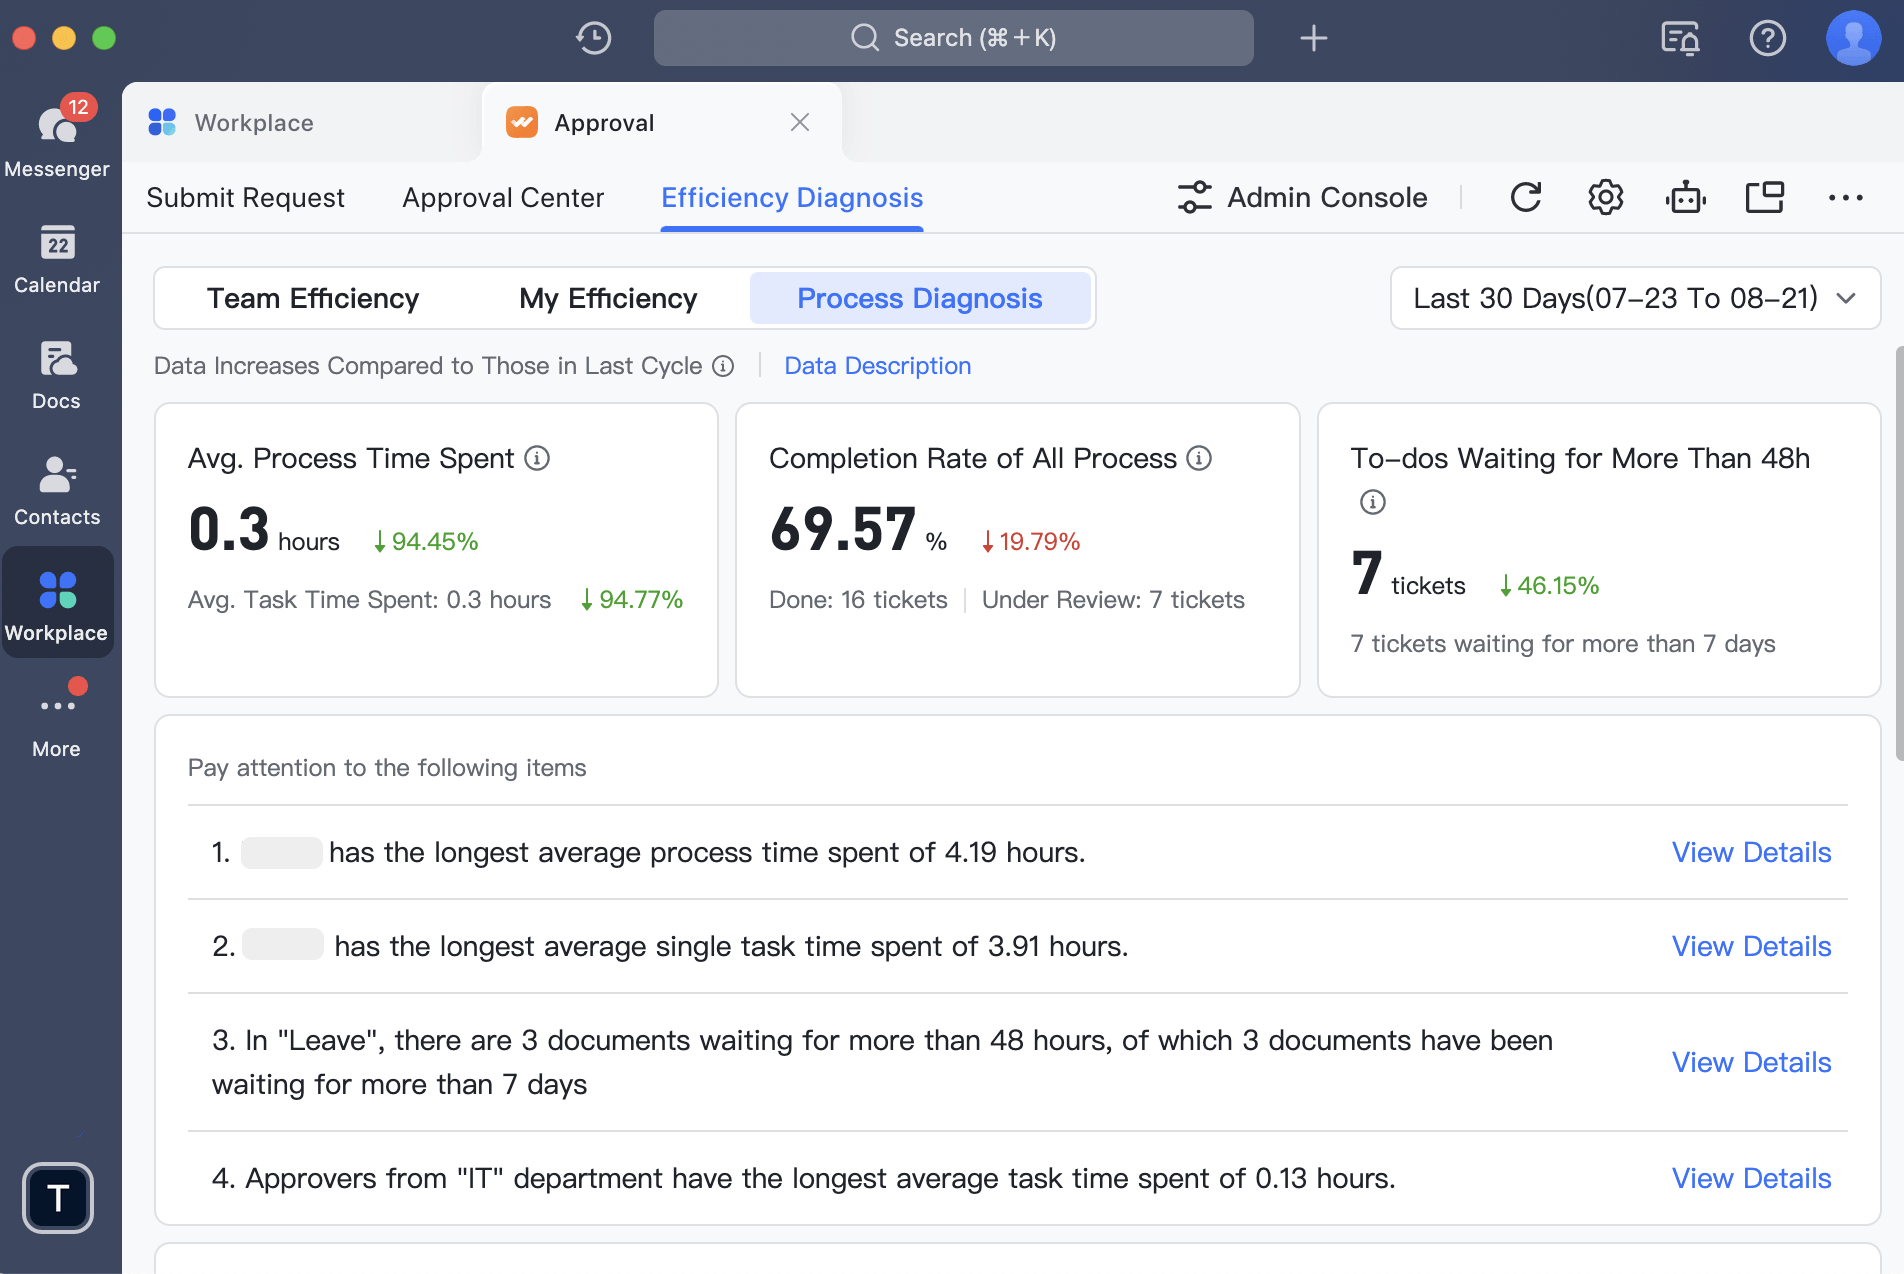
Task: Switch to Team Efficiency view
Action: pos(313,298)
